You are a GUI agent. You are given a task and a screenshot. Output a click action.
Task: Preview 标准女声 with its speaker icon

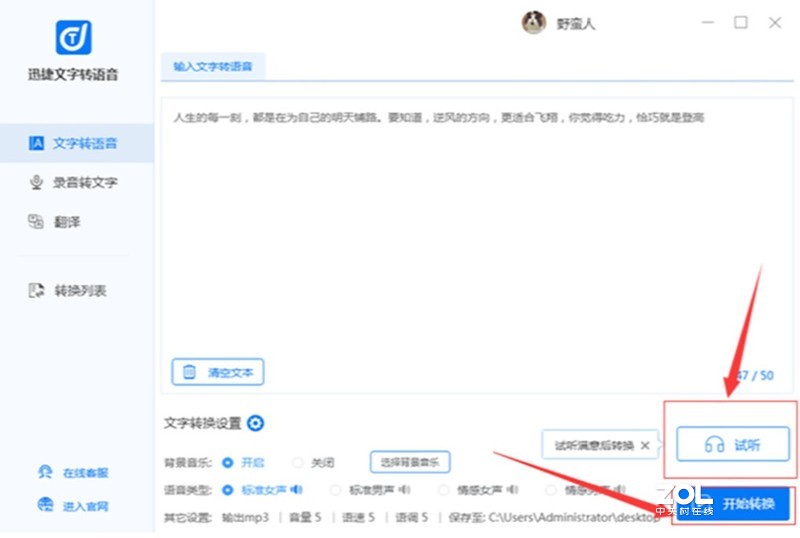coord(297,490)
